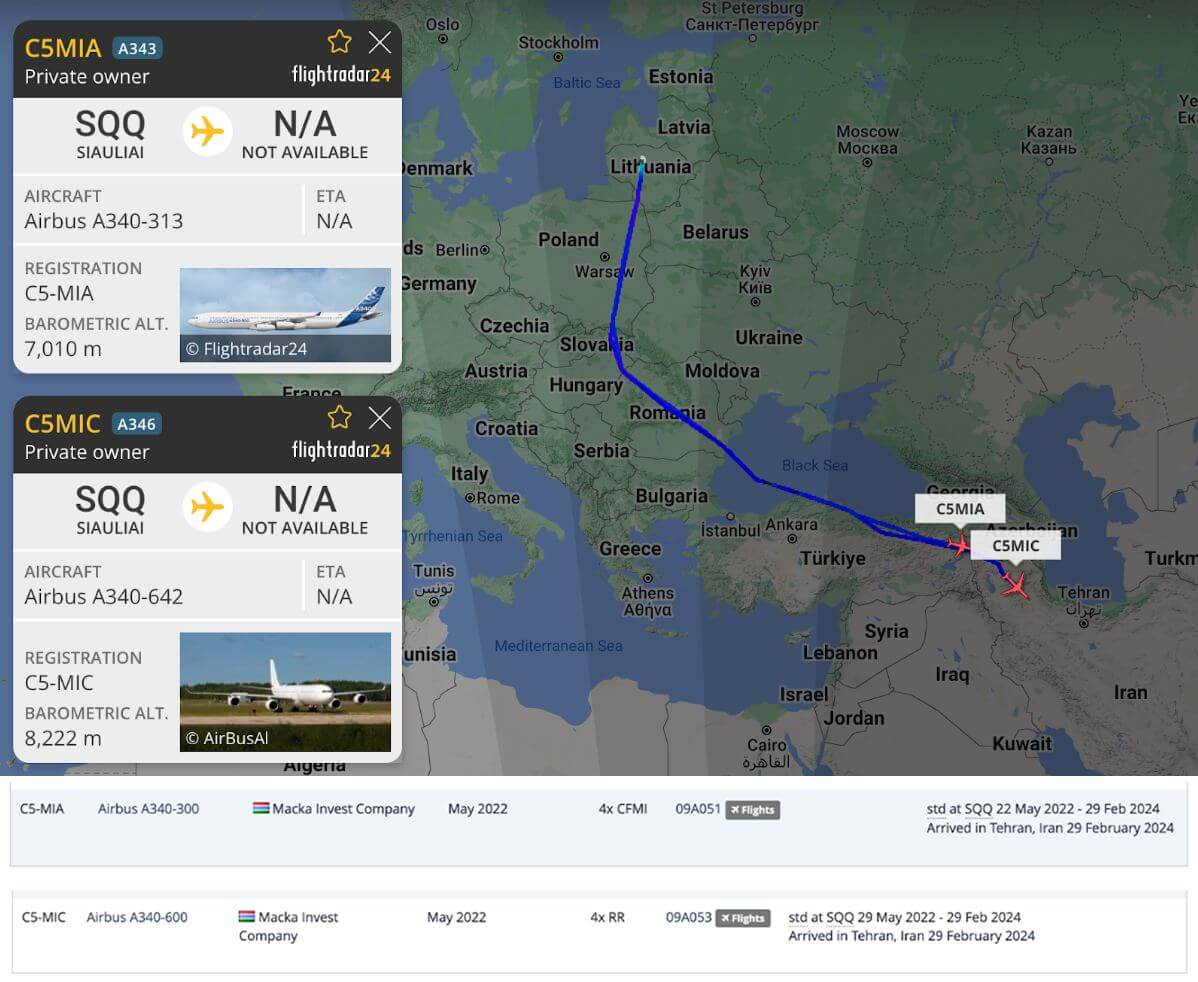The width and height of the screenshot is (1198, 982).
Task: Click the A346 aircraft type badge
Action: (x=137, y=424)
